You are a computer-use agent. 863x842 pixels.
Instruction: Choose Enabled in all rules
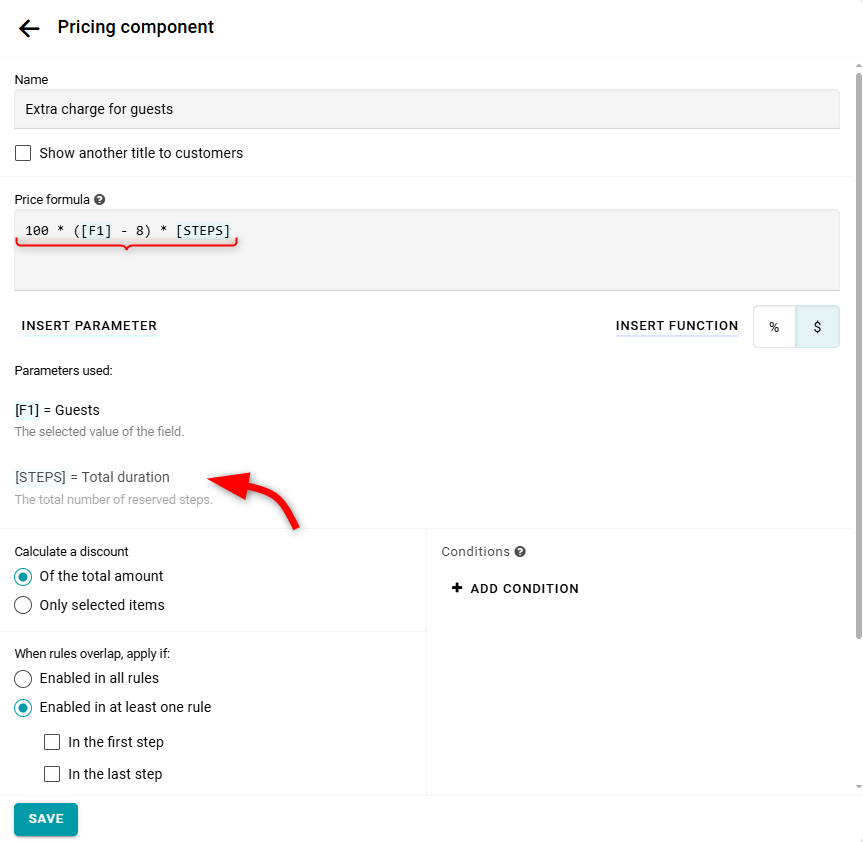click(x=23, y=679)
